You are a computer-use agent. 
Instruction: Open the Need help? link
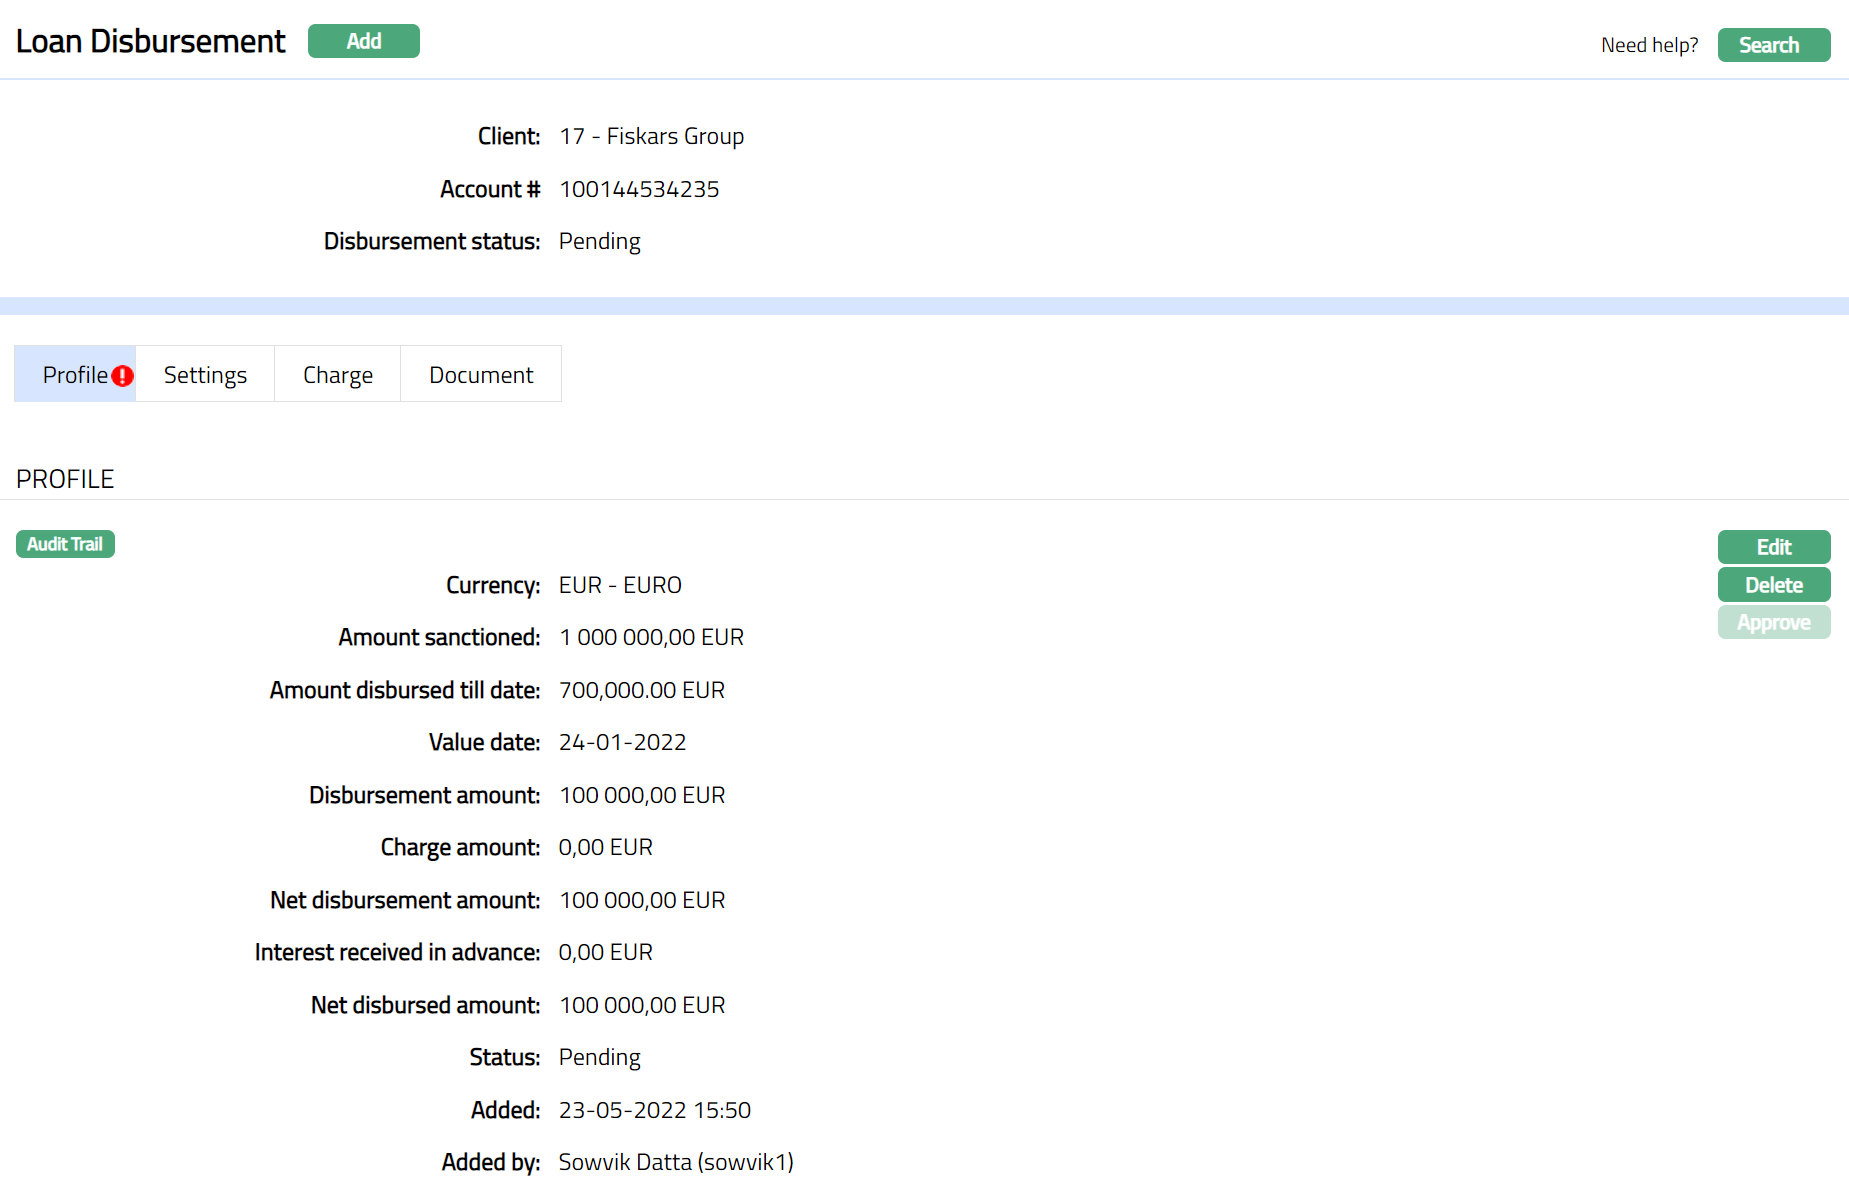click(x=1649, y=45)
